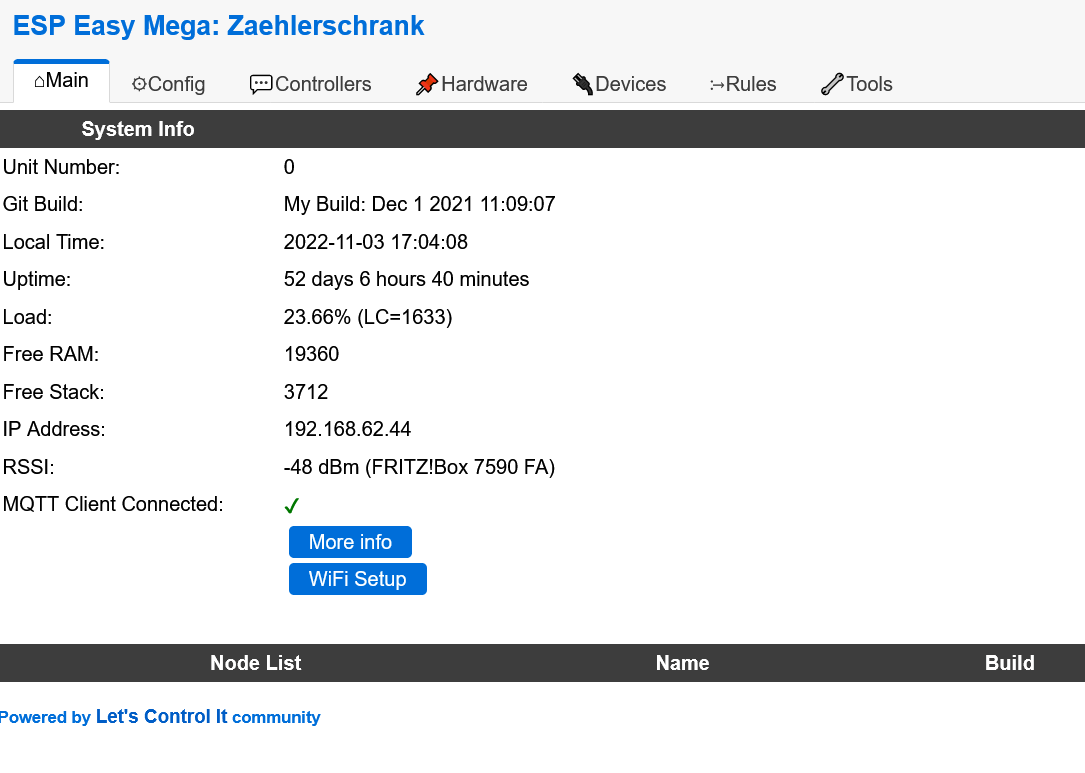The image size is (1085, 773).
Task: Click the arrow icon beside Rules
Action: (x=717, y=85)
